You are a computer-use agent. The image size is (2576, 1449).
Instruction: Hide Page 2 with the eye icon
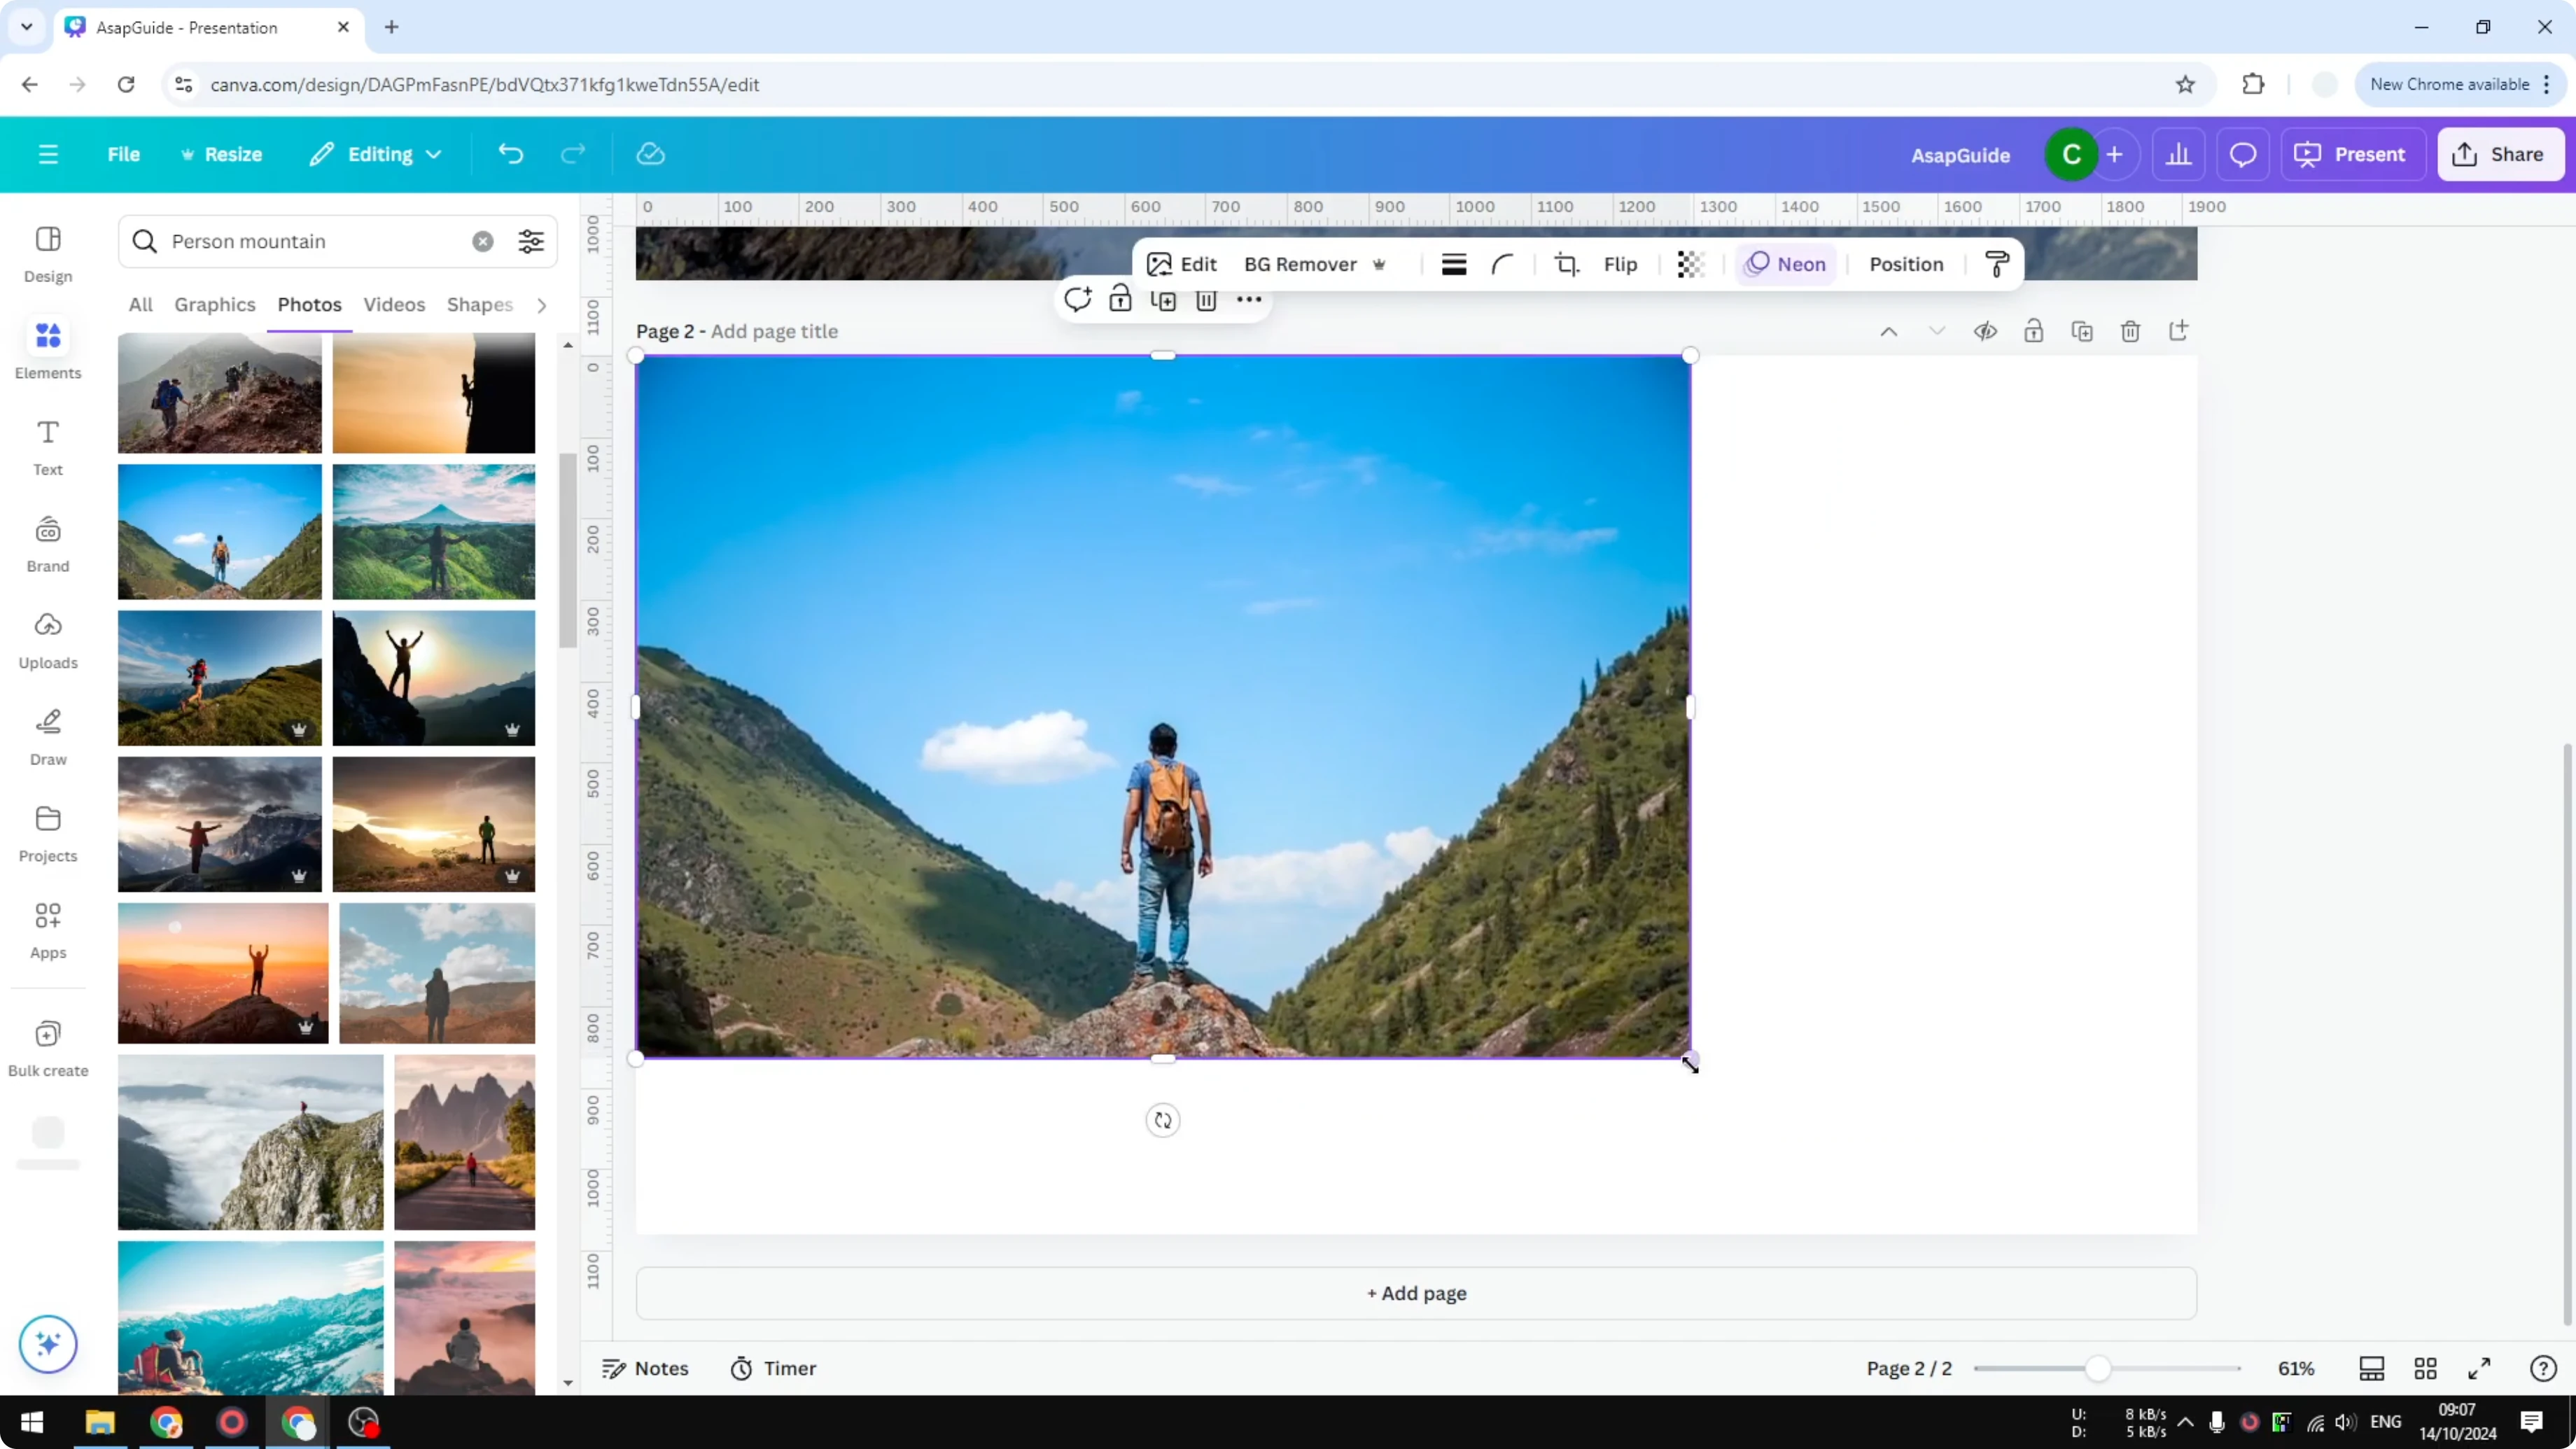1986,331
